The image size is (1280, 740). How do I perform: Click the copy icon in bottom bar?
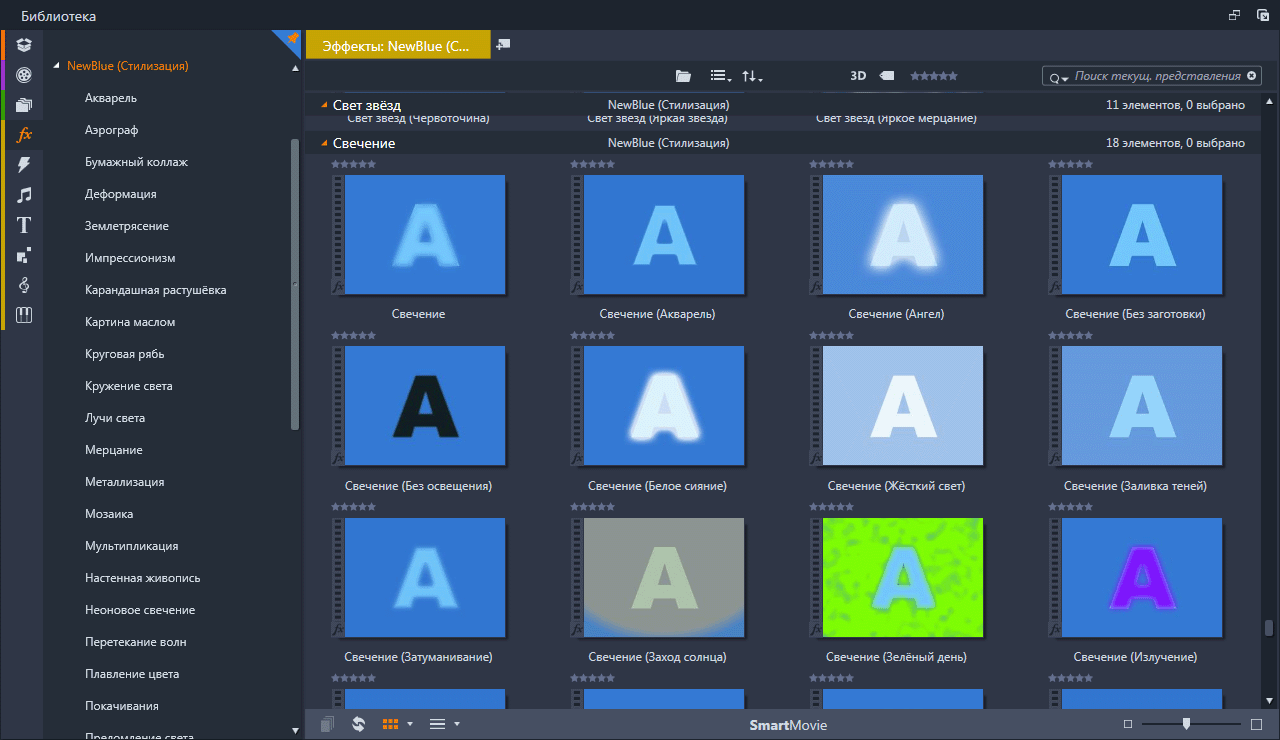point(327,724)
